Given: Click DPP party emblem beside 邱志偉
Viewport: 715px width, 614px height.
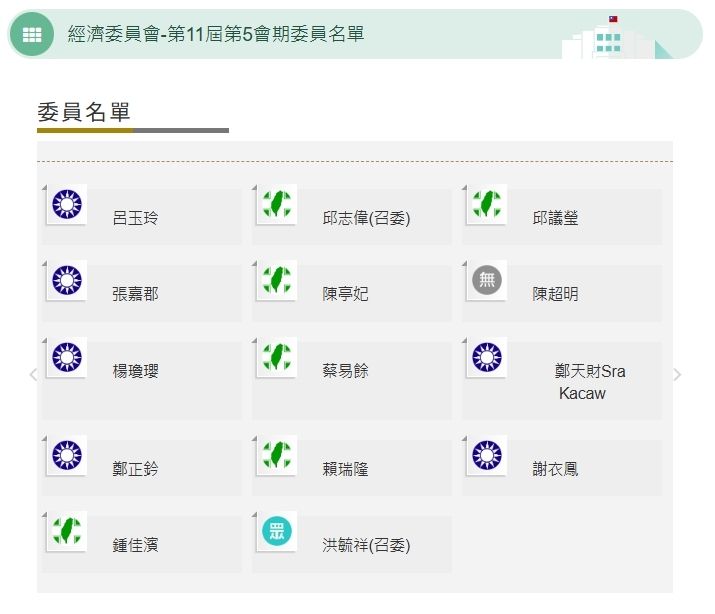Looking at the screenshot, I should (x=277, y=205).
